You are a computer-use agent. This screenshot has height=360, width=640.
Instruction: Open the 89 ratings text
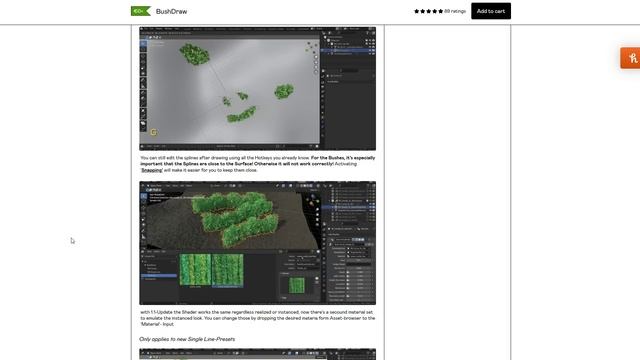pos(455,11)
